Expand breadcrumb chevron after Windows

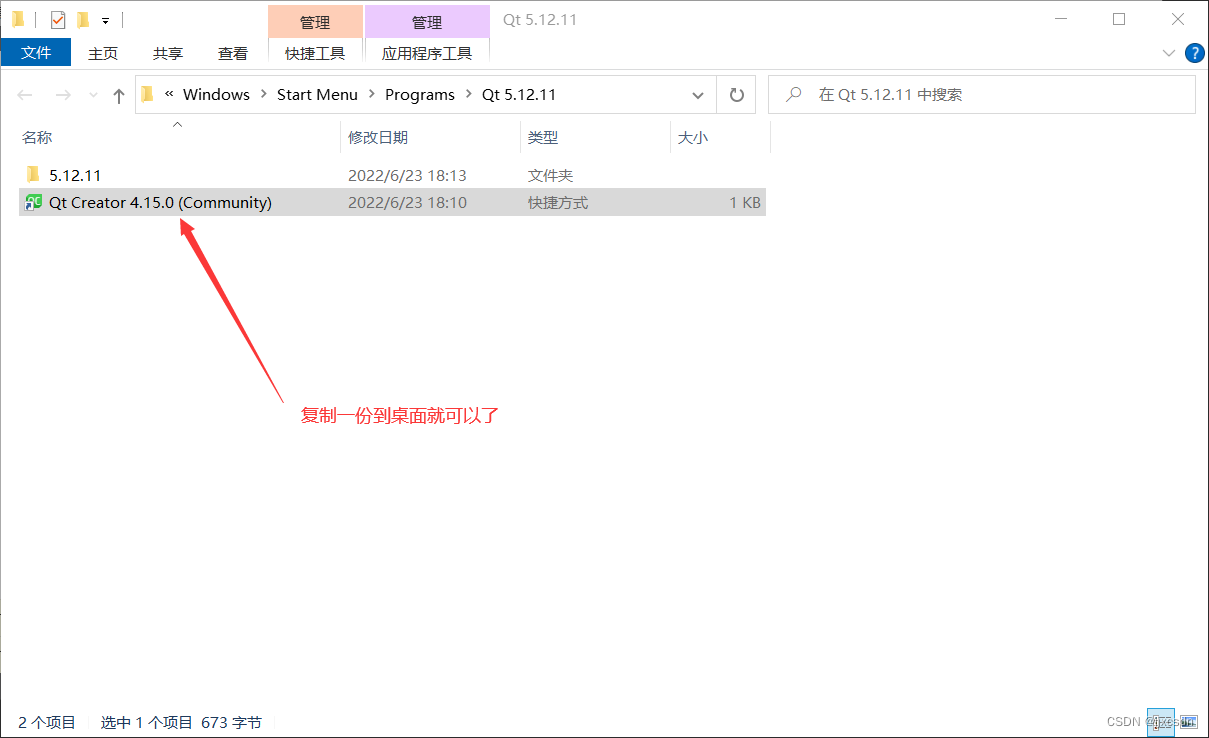[264, 95]
